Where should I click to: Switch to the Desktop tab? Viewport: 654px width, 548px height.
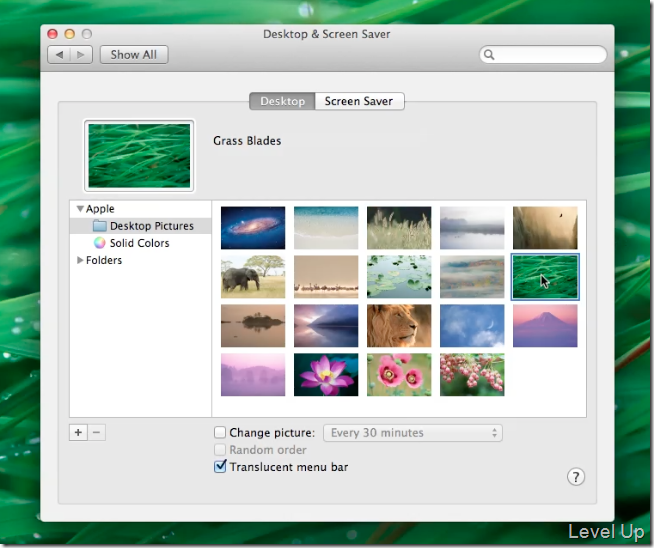tap(282, 101)
